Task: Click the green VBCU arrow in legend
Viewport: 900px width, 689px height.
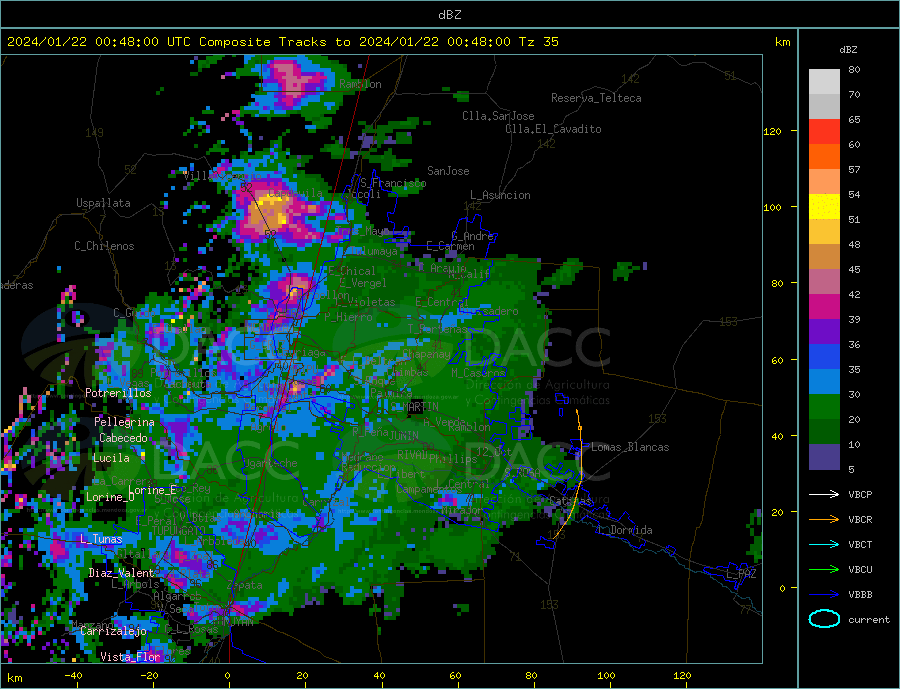Action: coord(824,570)
